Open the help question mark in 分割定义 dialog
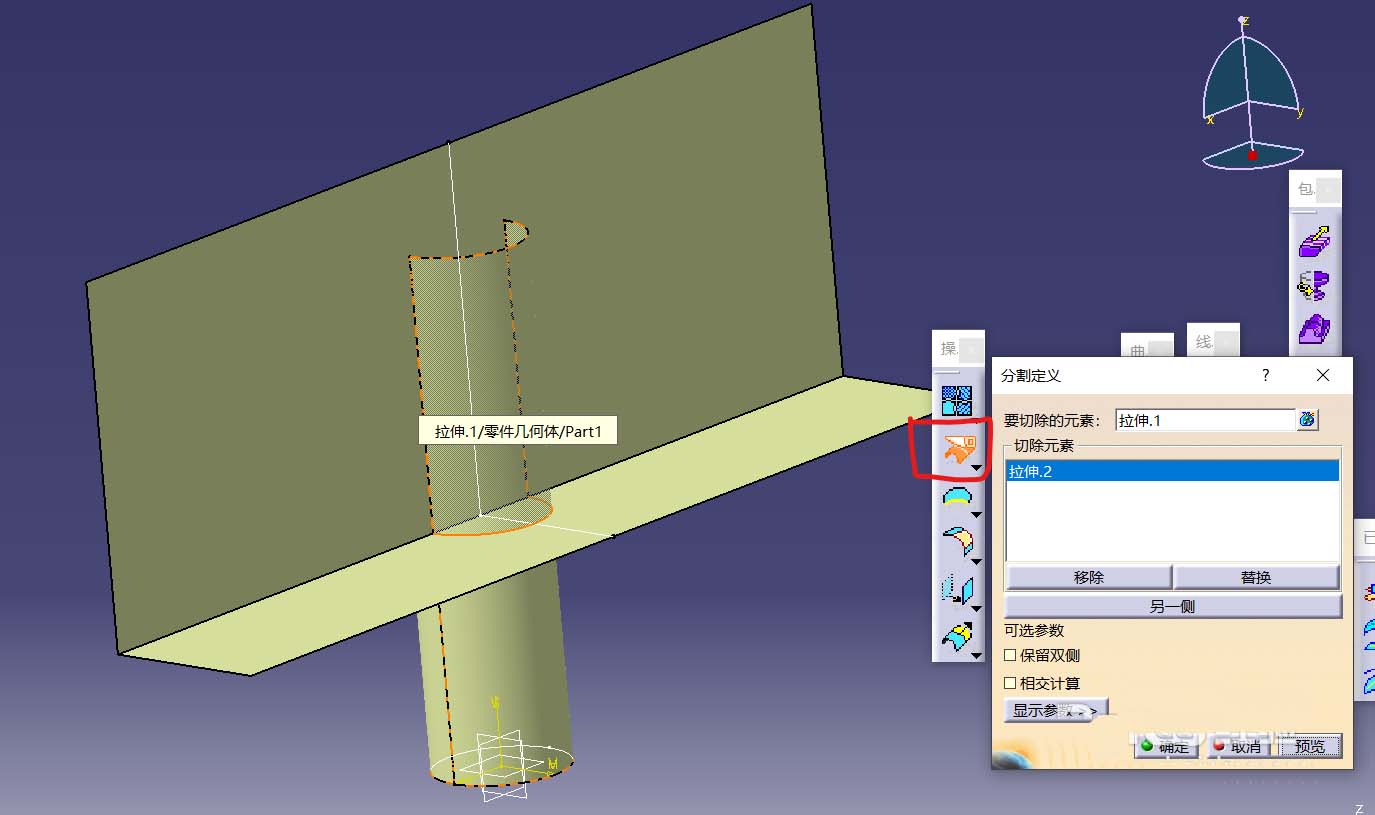 pos(1266,375)
